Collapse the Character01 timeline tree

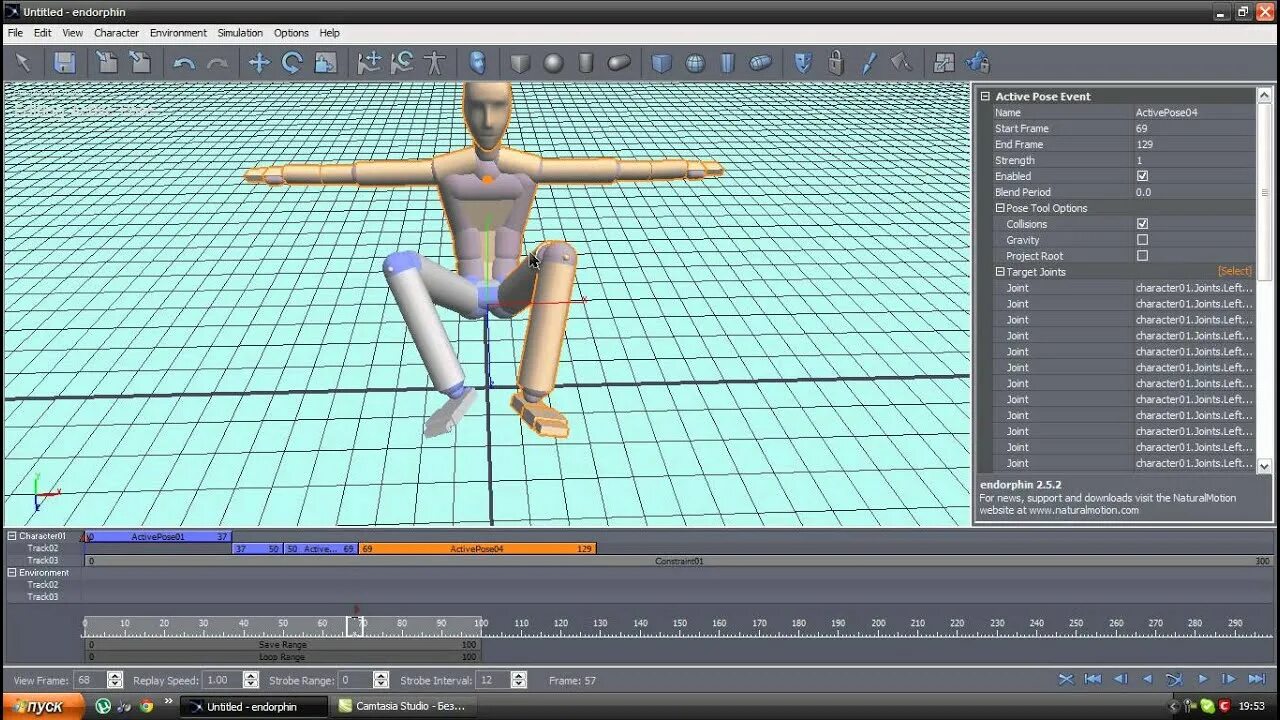12,536
